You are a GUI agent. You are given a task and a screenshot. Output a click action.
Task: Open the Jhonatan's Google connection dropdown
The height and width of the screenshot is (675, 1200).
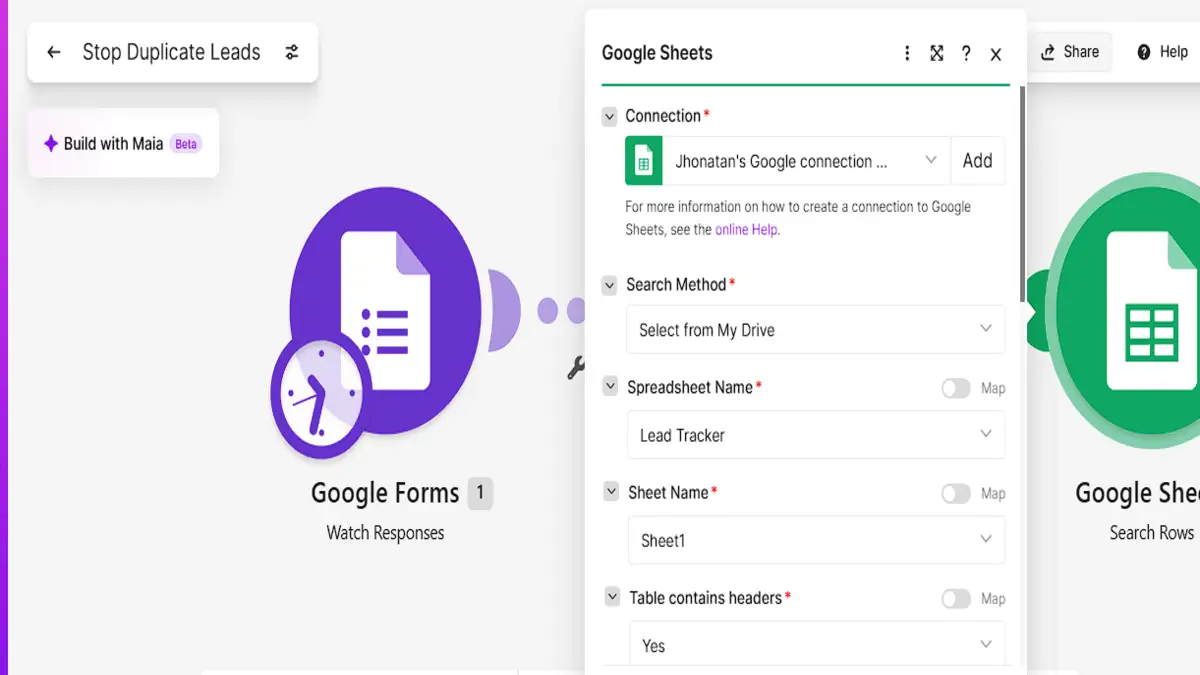(x=806, y=161)
